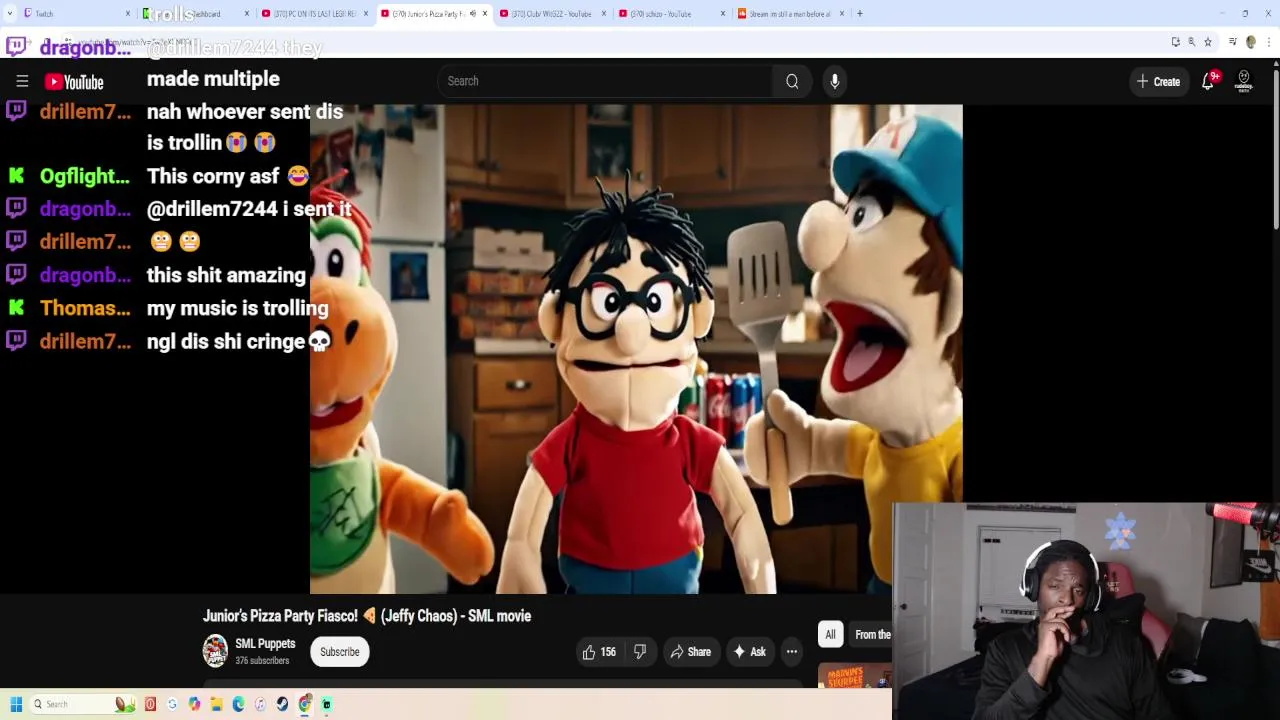Click the Windows taskbar search box
The image size is (1280, 720).
(x=85, y=704)
